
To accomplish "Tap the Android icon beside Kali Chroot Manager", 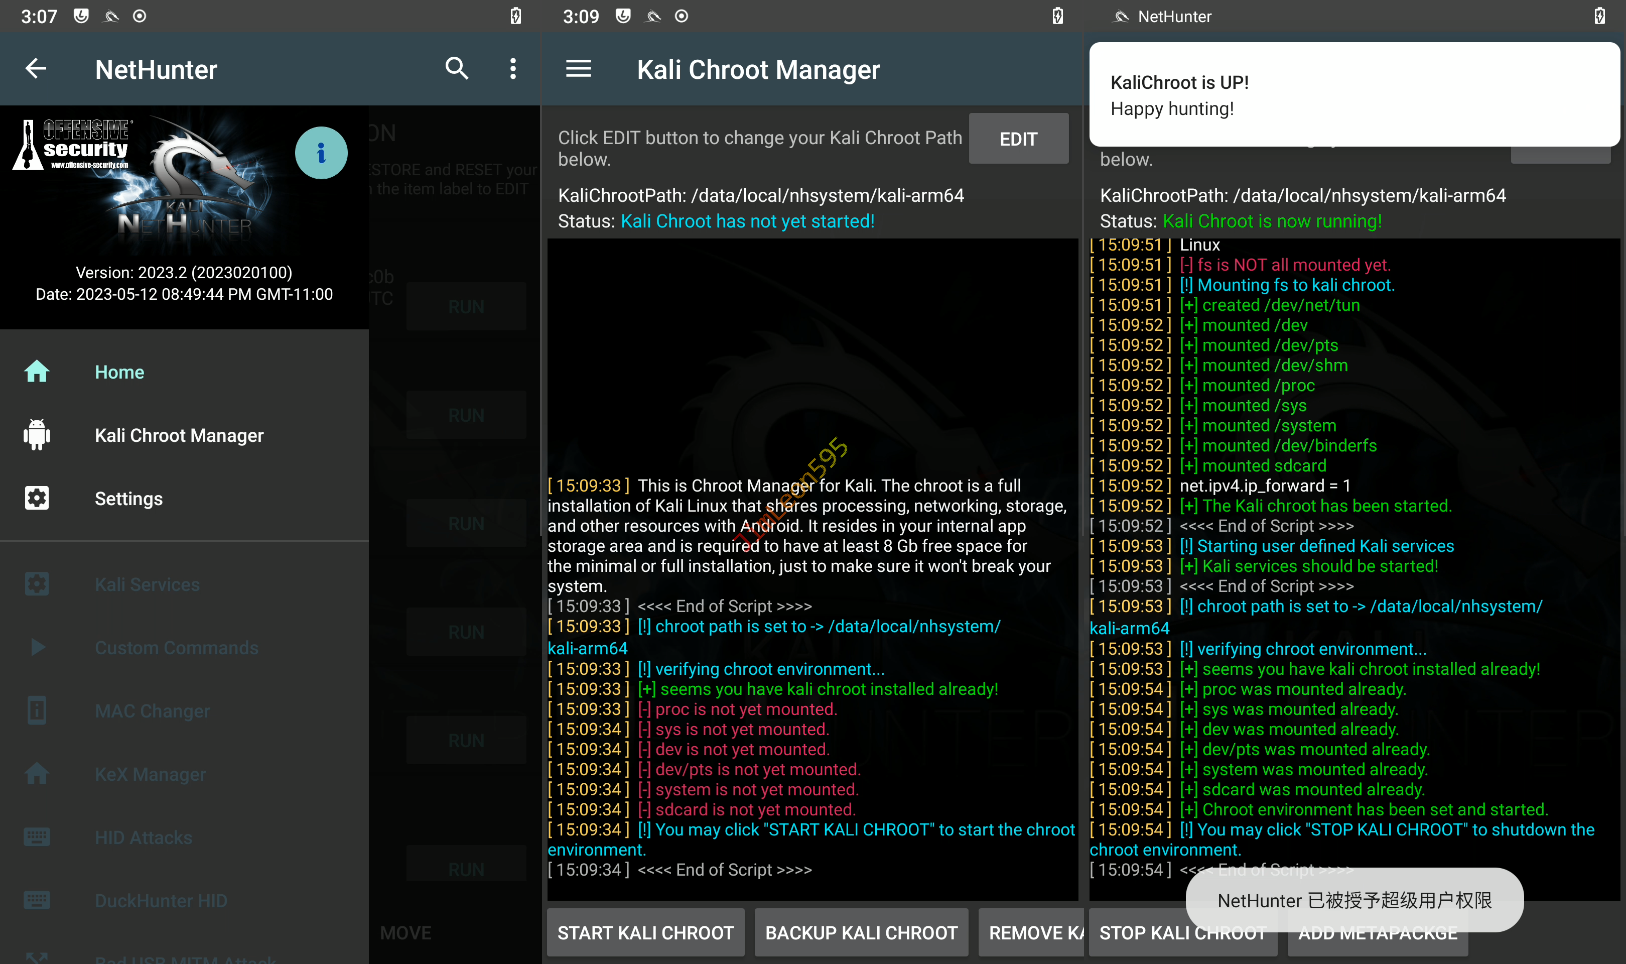I will point(37,435).
